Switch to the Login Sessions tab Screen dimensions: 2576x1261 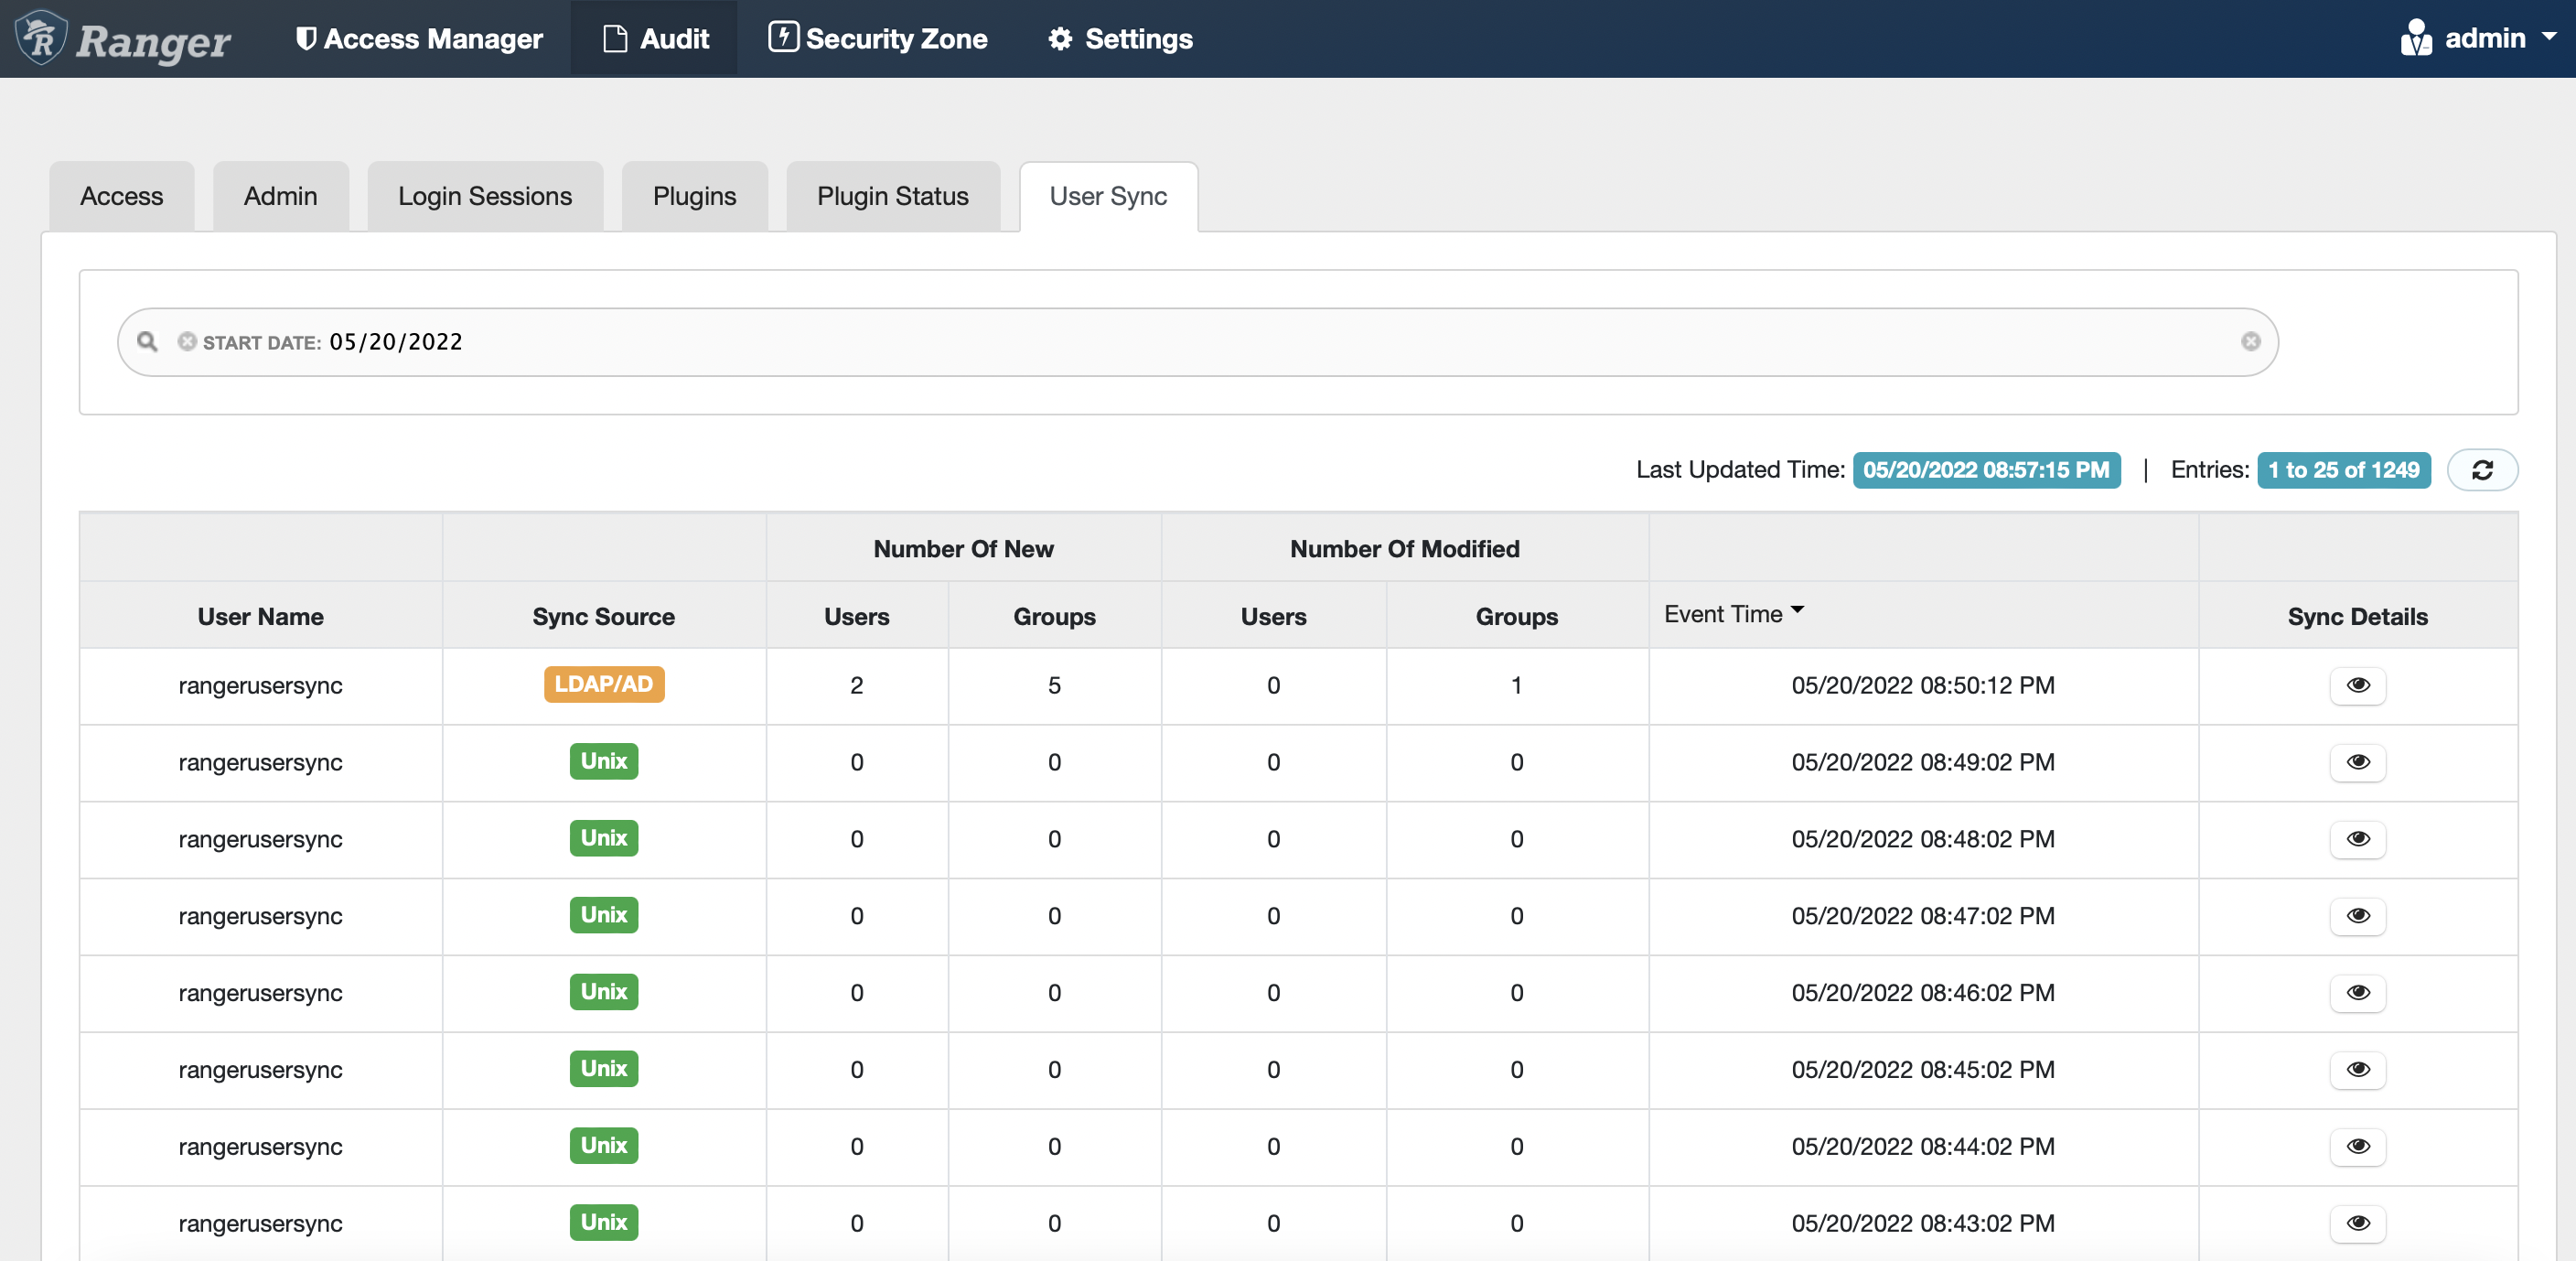(484, 197)
